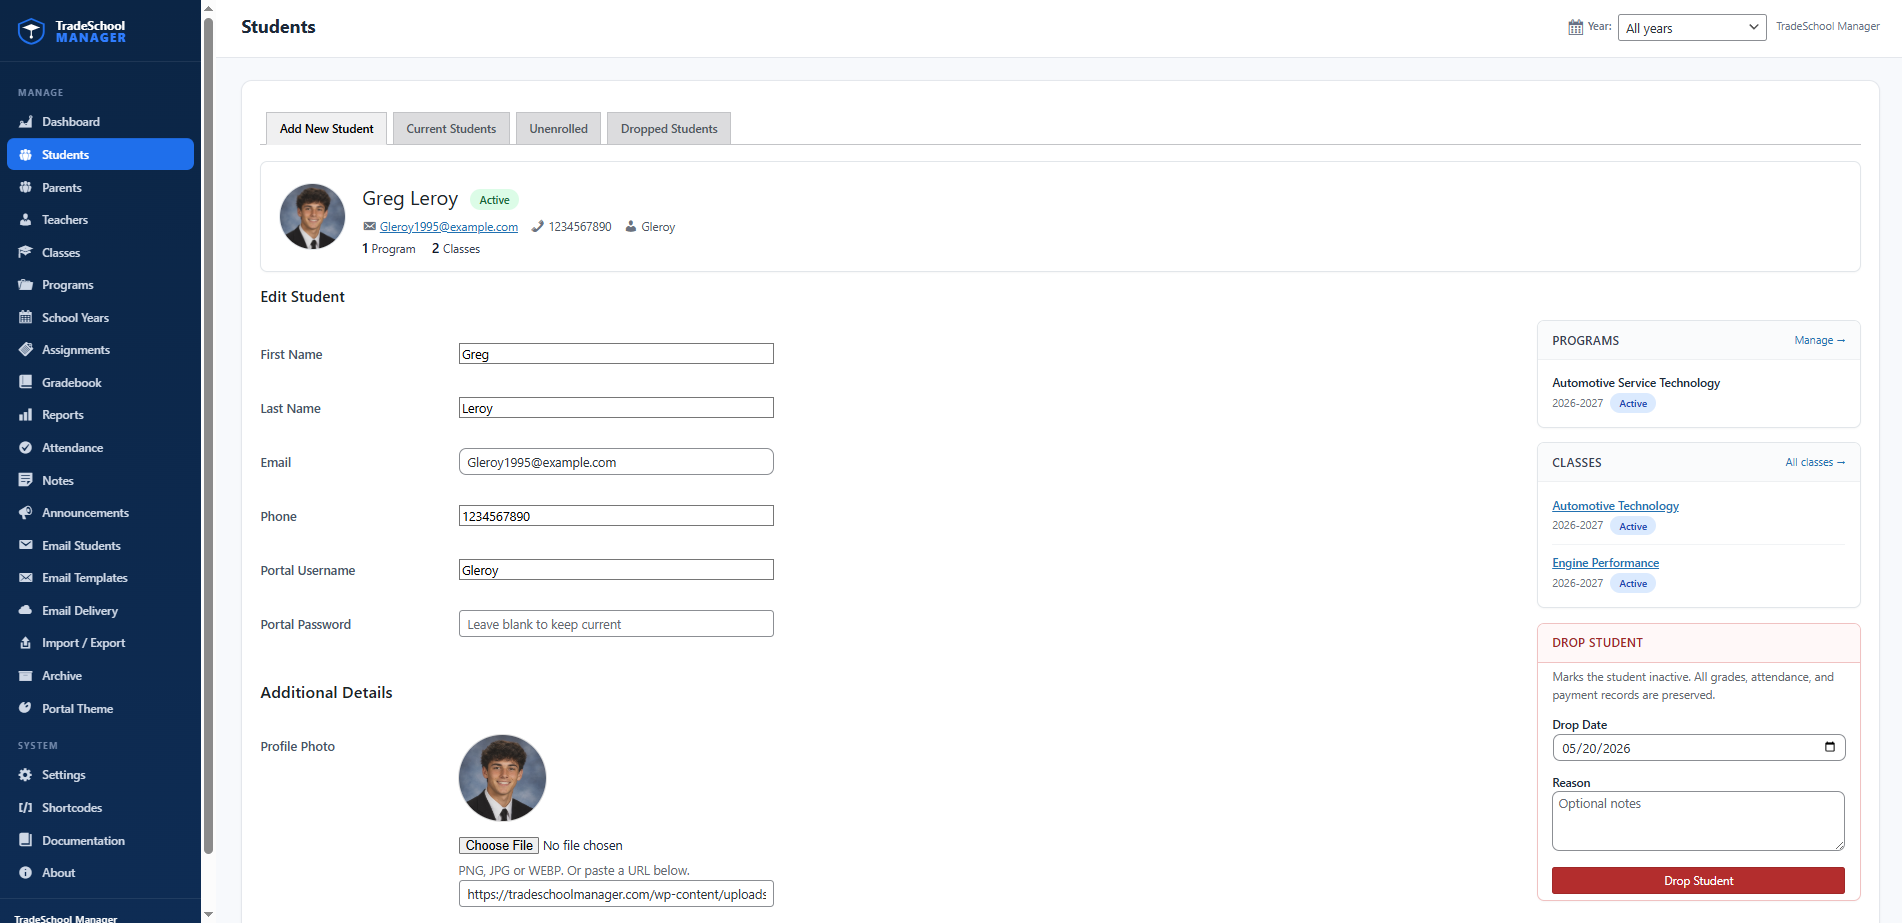Click the Attendance checkmark icon
1903x923 pixels.
(x=26, y=448)
